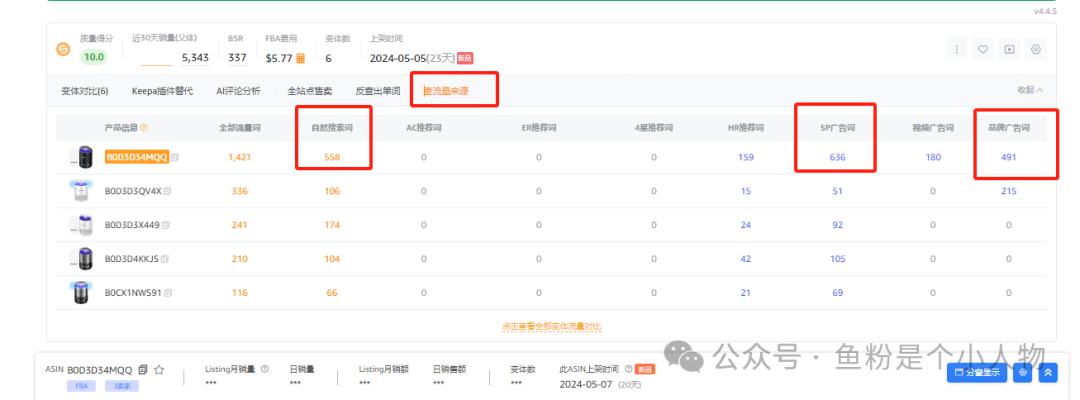Image resolution: width=1080 pixels, height=400 pixels.
Task: Click the video play icon at top right
Action: pos(1009,49)
